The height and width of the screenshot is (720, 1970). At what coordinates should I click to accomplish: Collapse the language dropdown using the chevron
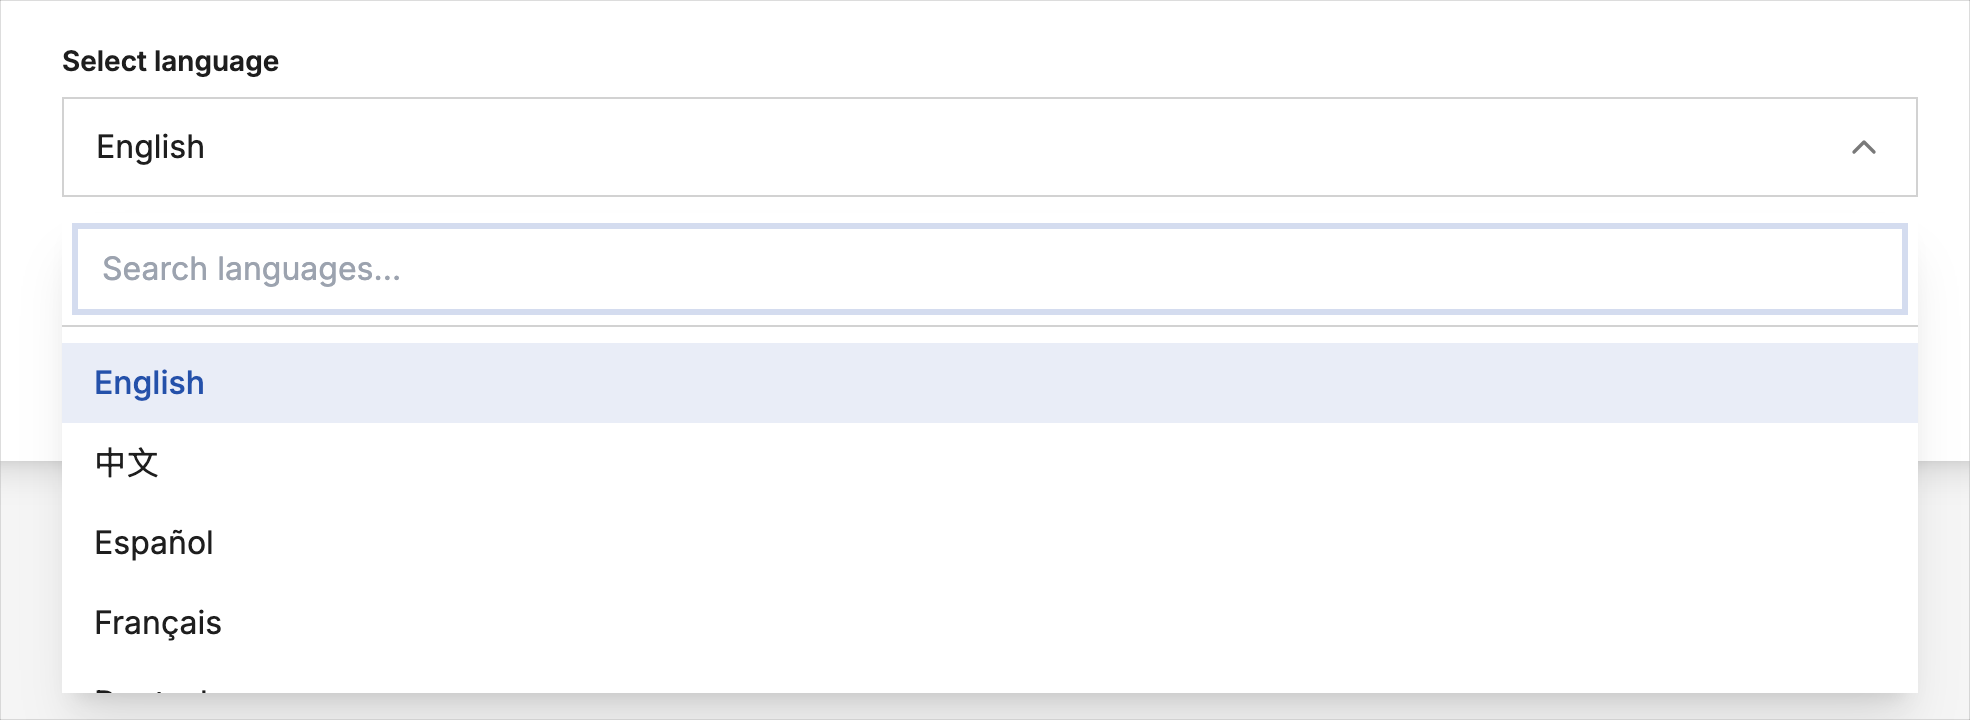pyautogui.click(x=1863, y=148)
